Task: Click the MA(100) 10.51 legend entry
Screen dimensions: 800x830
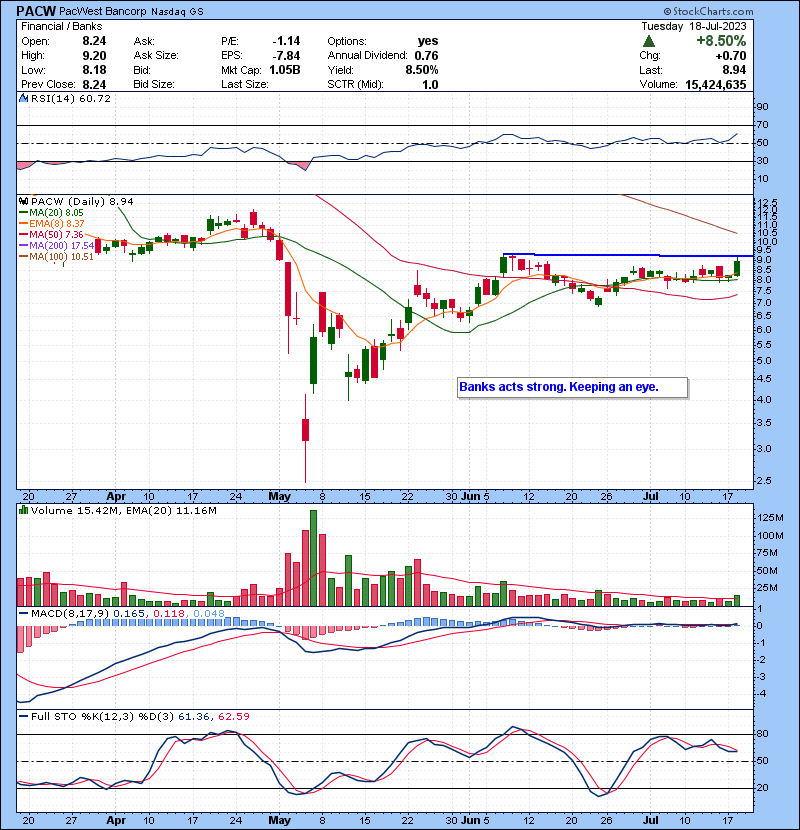Action: pos(56,257)
